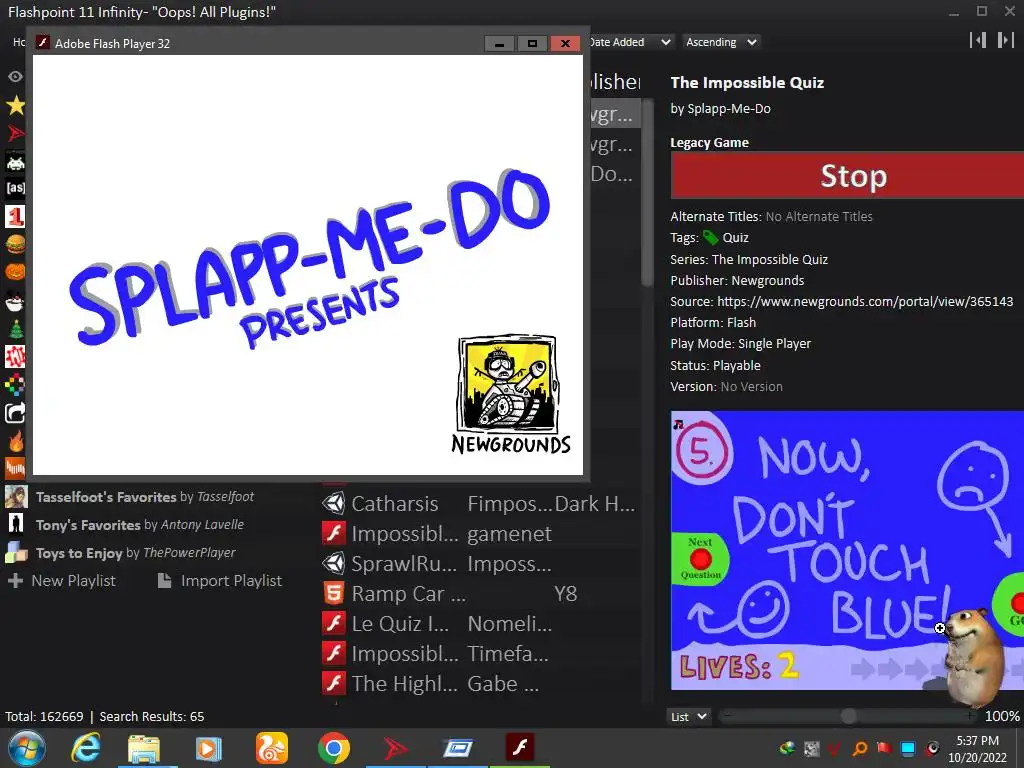Screen dimensions: 1024x768
Task: Change the List layout dropdown
Action: 689,716
